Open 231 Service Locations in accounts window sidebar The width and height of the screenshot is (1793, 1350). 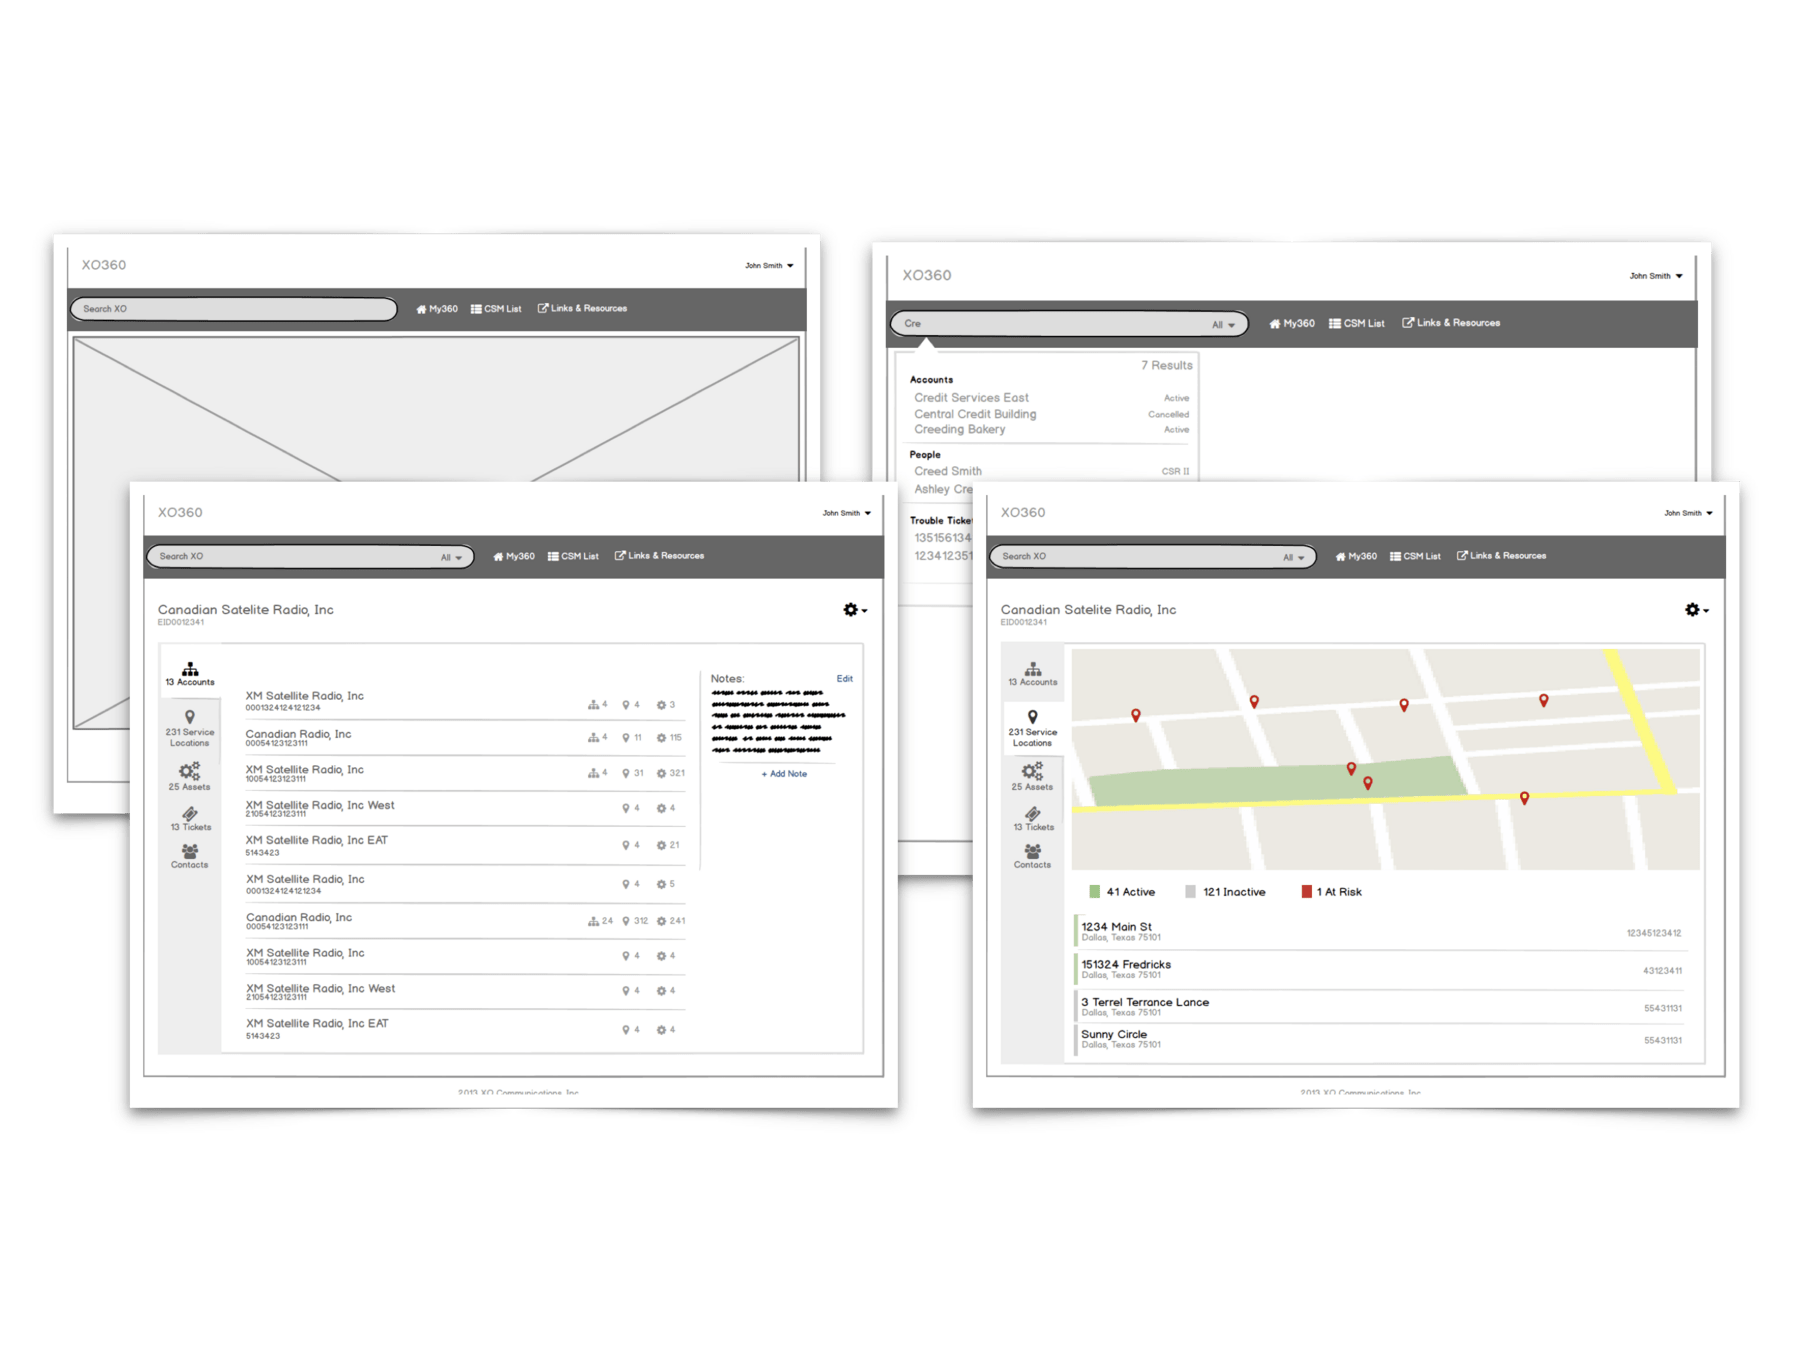click(x=189, y=728)
